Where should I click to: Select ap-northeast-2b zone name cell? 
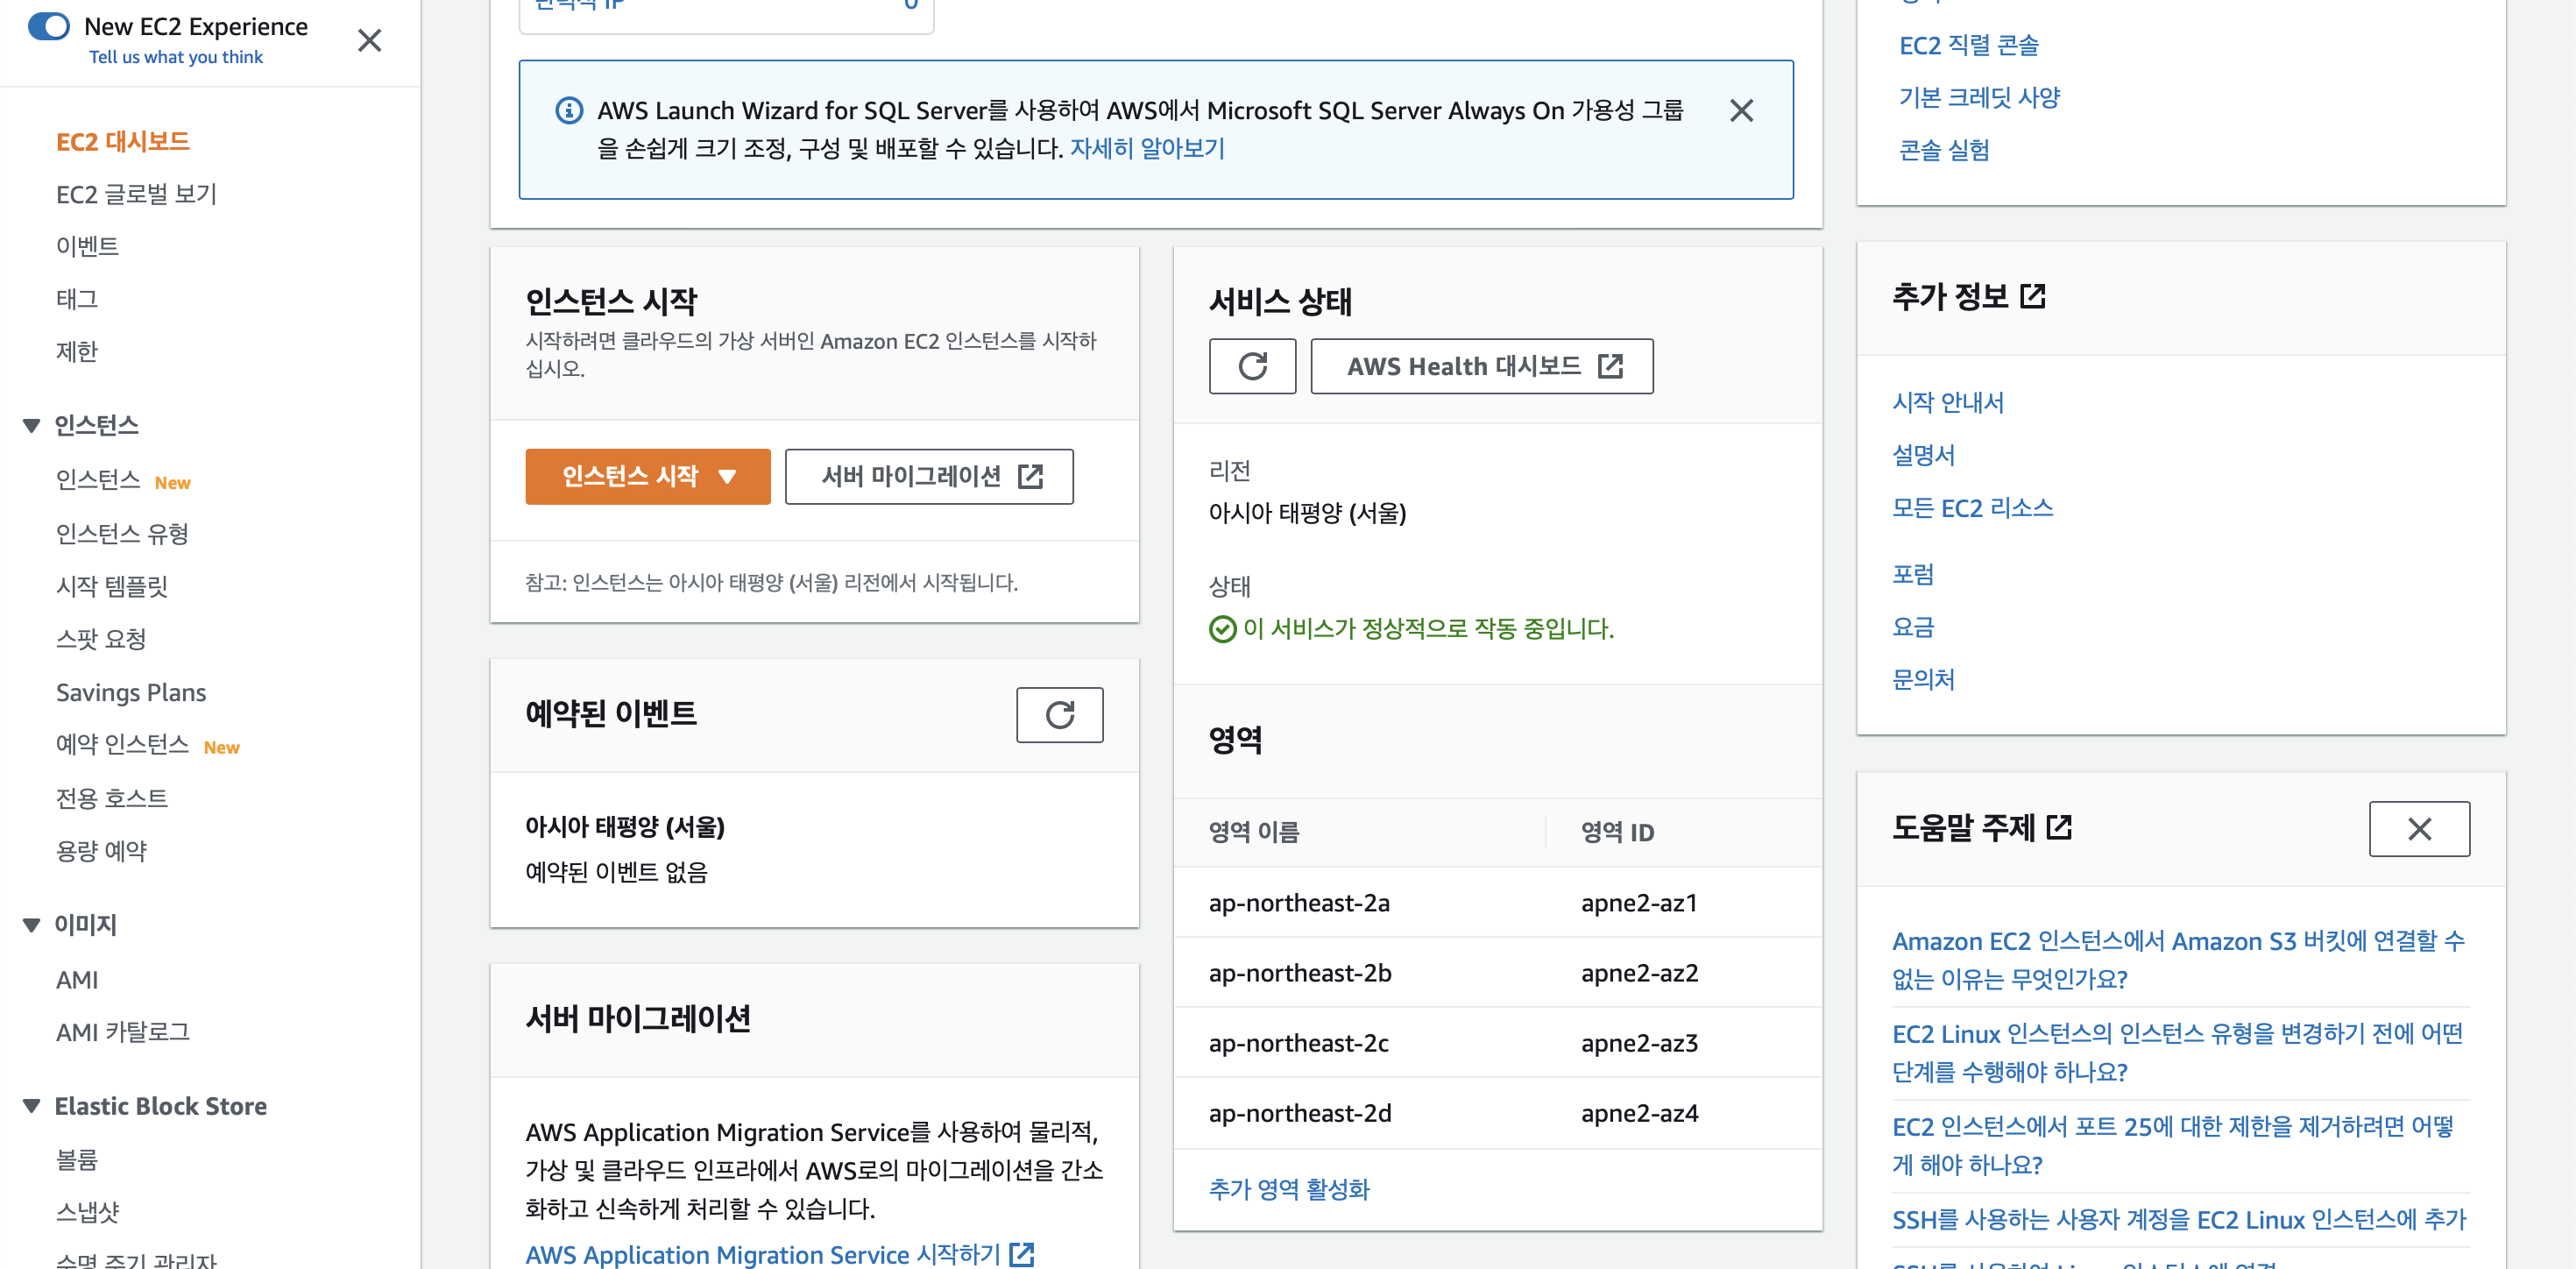click(x=1300, y=973)
